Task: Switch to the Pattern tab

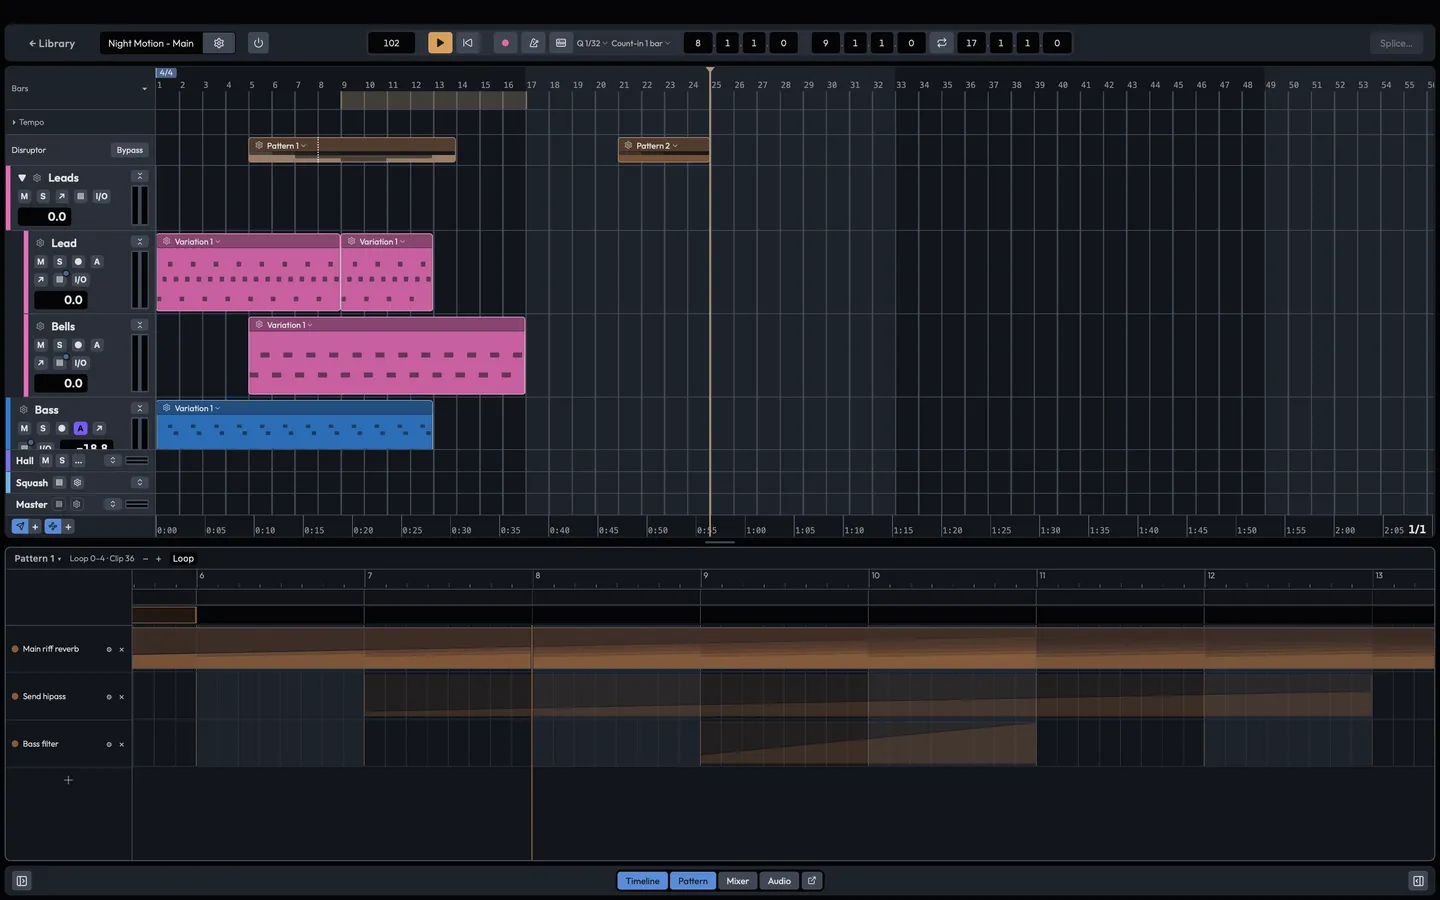Action: (x=693, y=881)
